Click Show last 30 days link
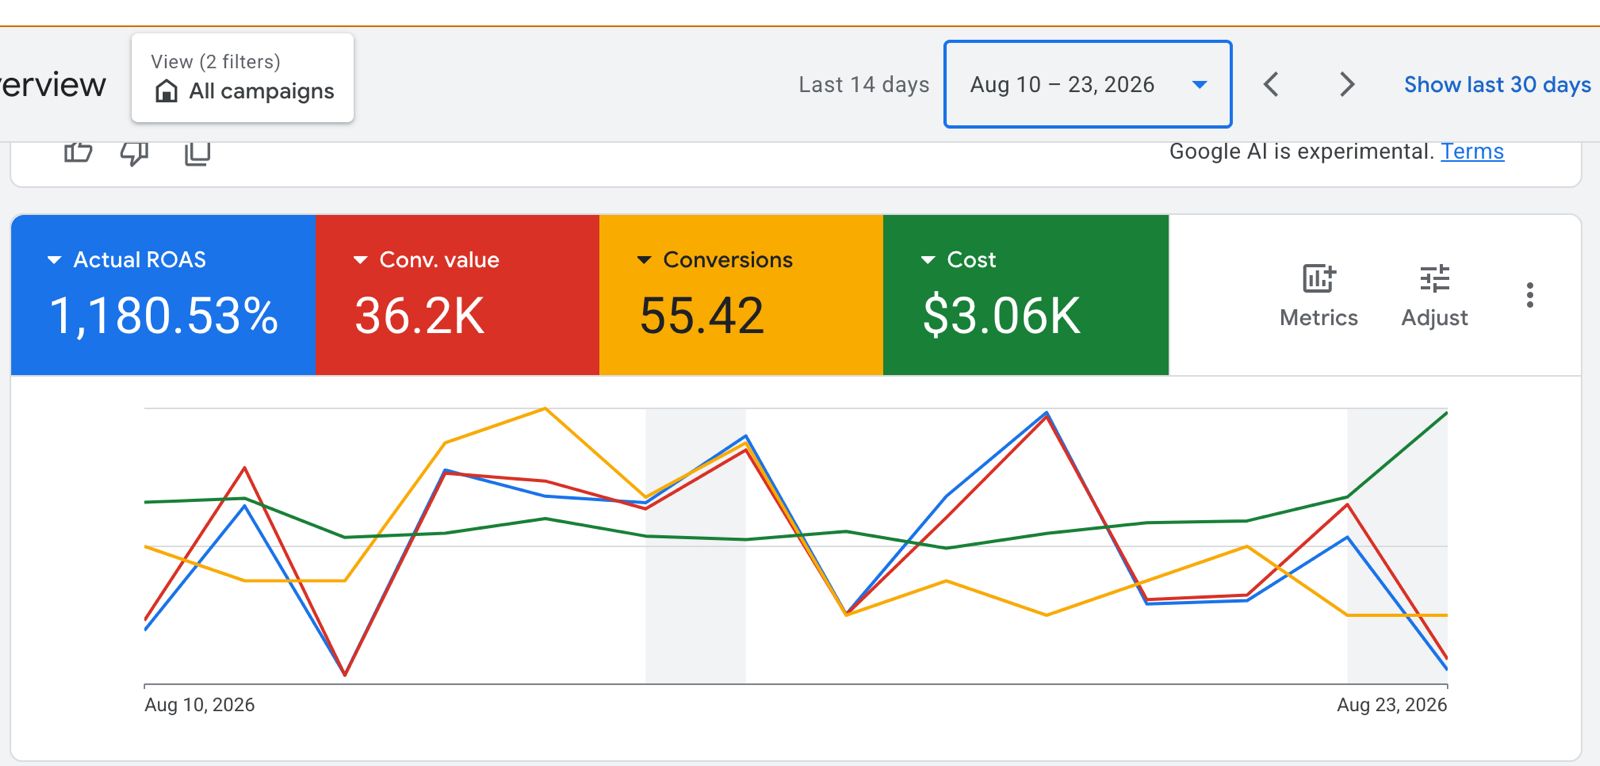 [1497, 85]
